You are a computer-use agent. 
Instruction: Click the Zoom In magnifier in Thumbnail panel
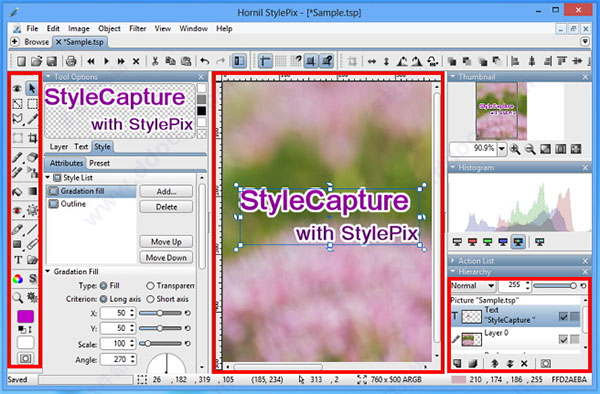point(515,149)
